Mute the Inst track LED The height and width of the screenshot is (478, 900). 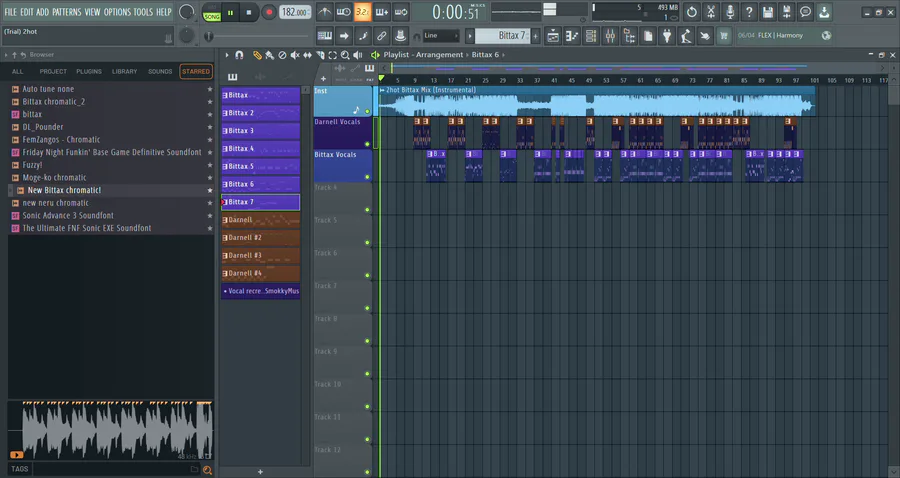point(367,111)
